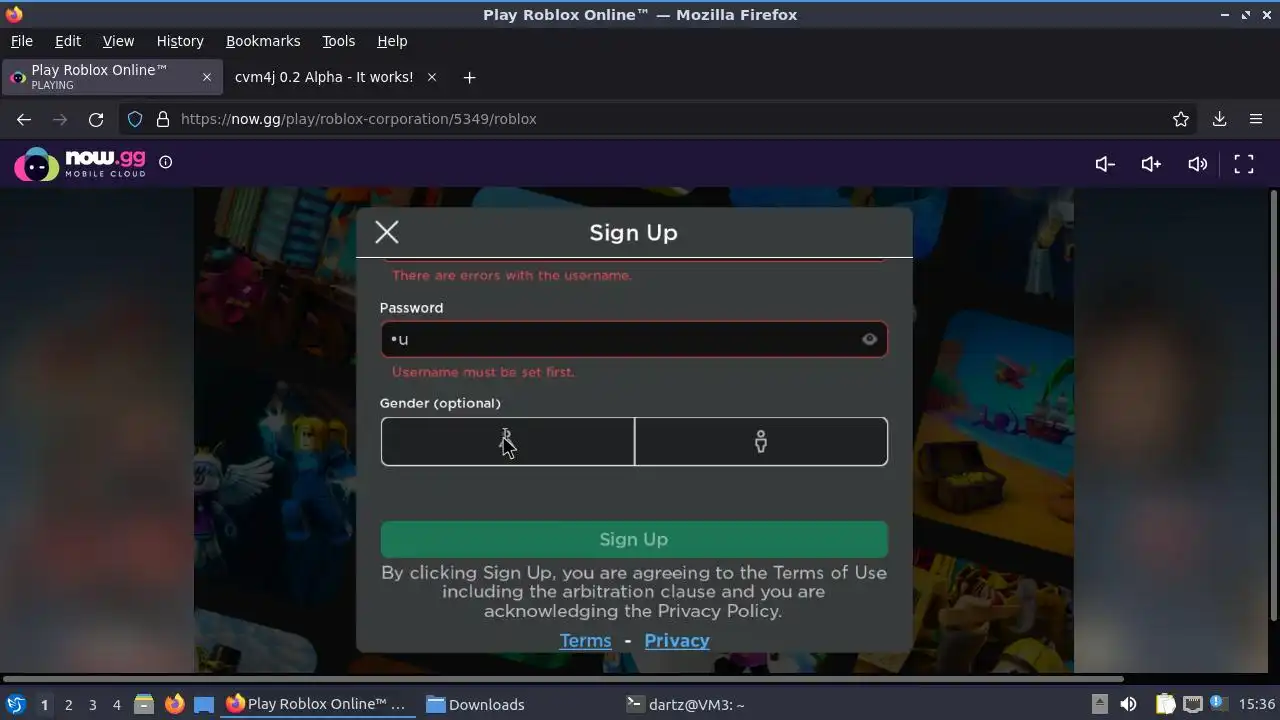1280x720 pixels.
Task: Lower volume with the speaker minus icon
Action: (1105, 164)
